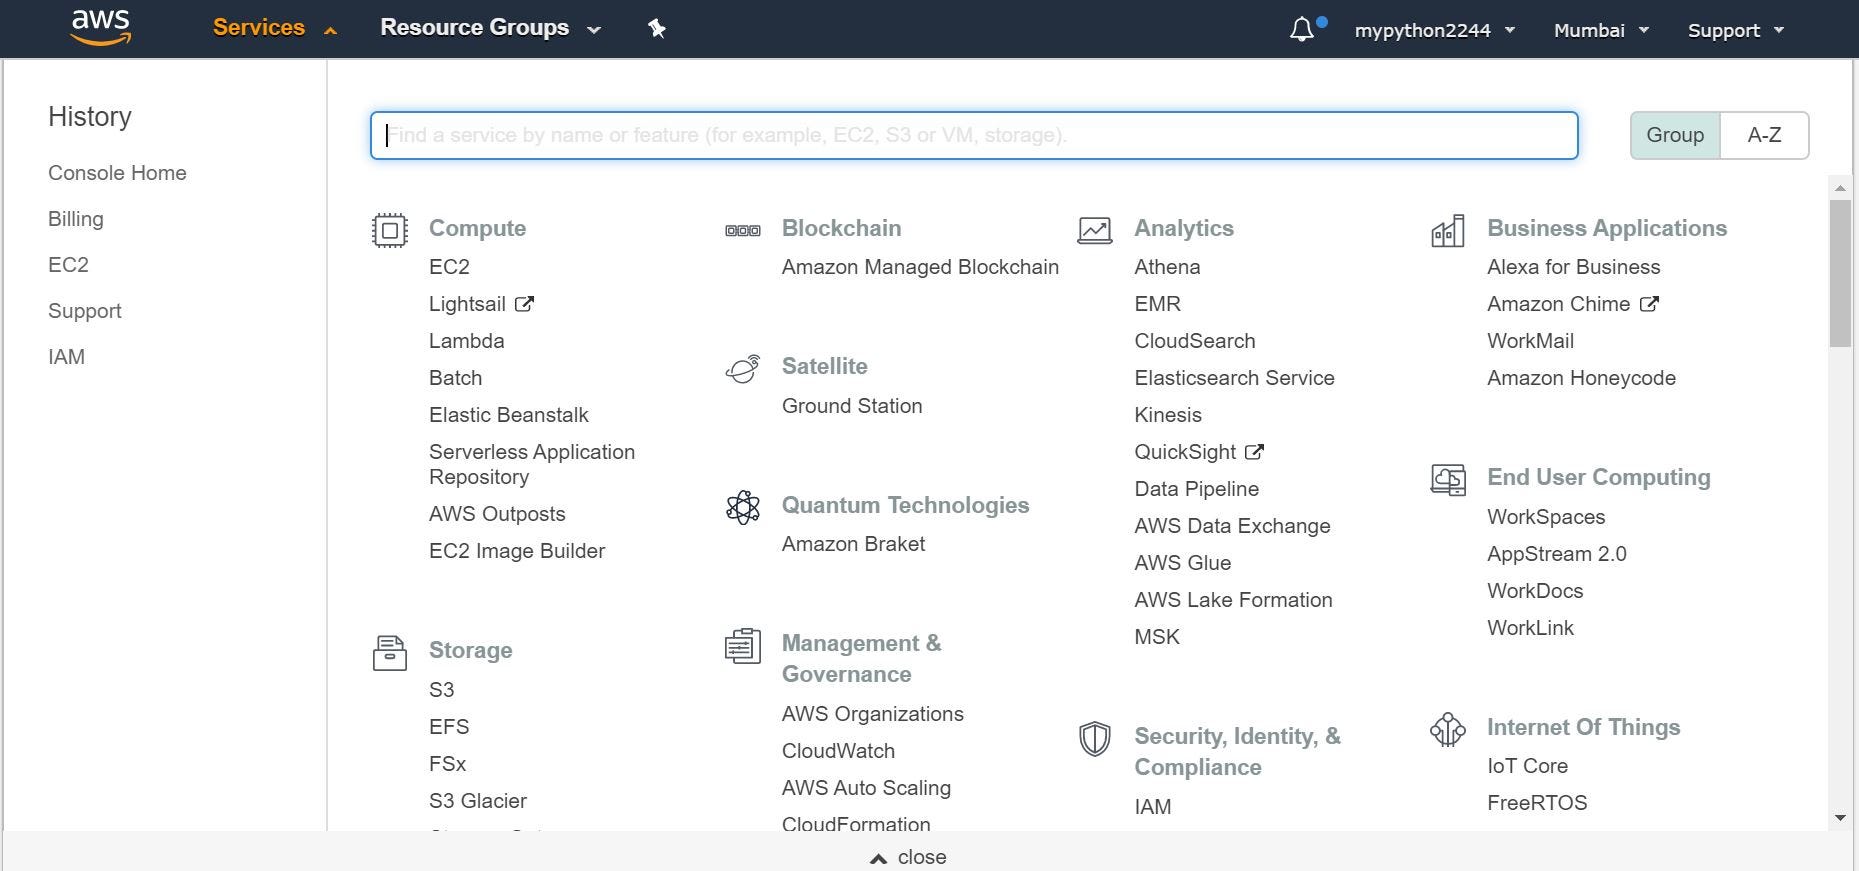The image size is (1859, 871).
Task: Open EC2 from History list
Action: click(x=68, y=265)
